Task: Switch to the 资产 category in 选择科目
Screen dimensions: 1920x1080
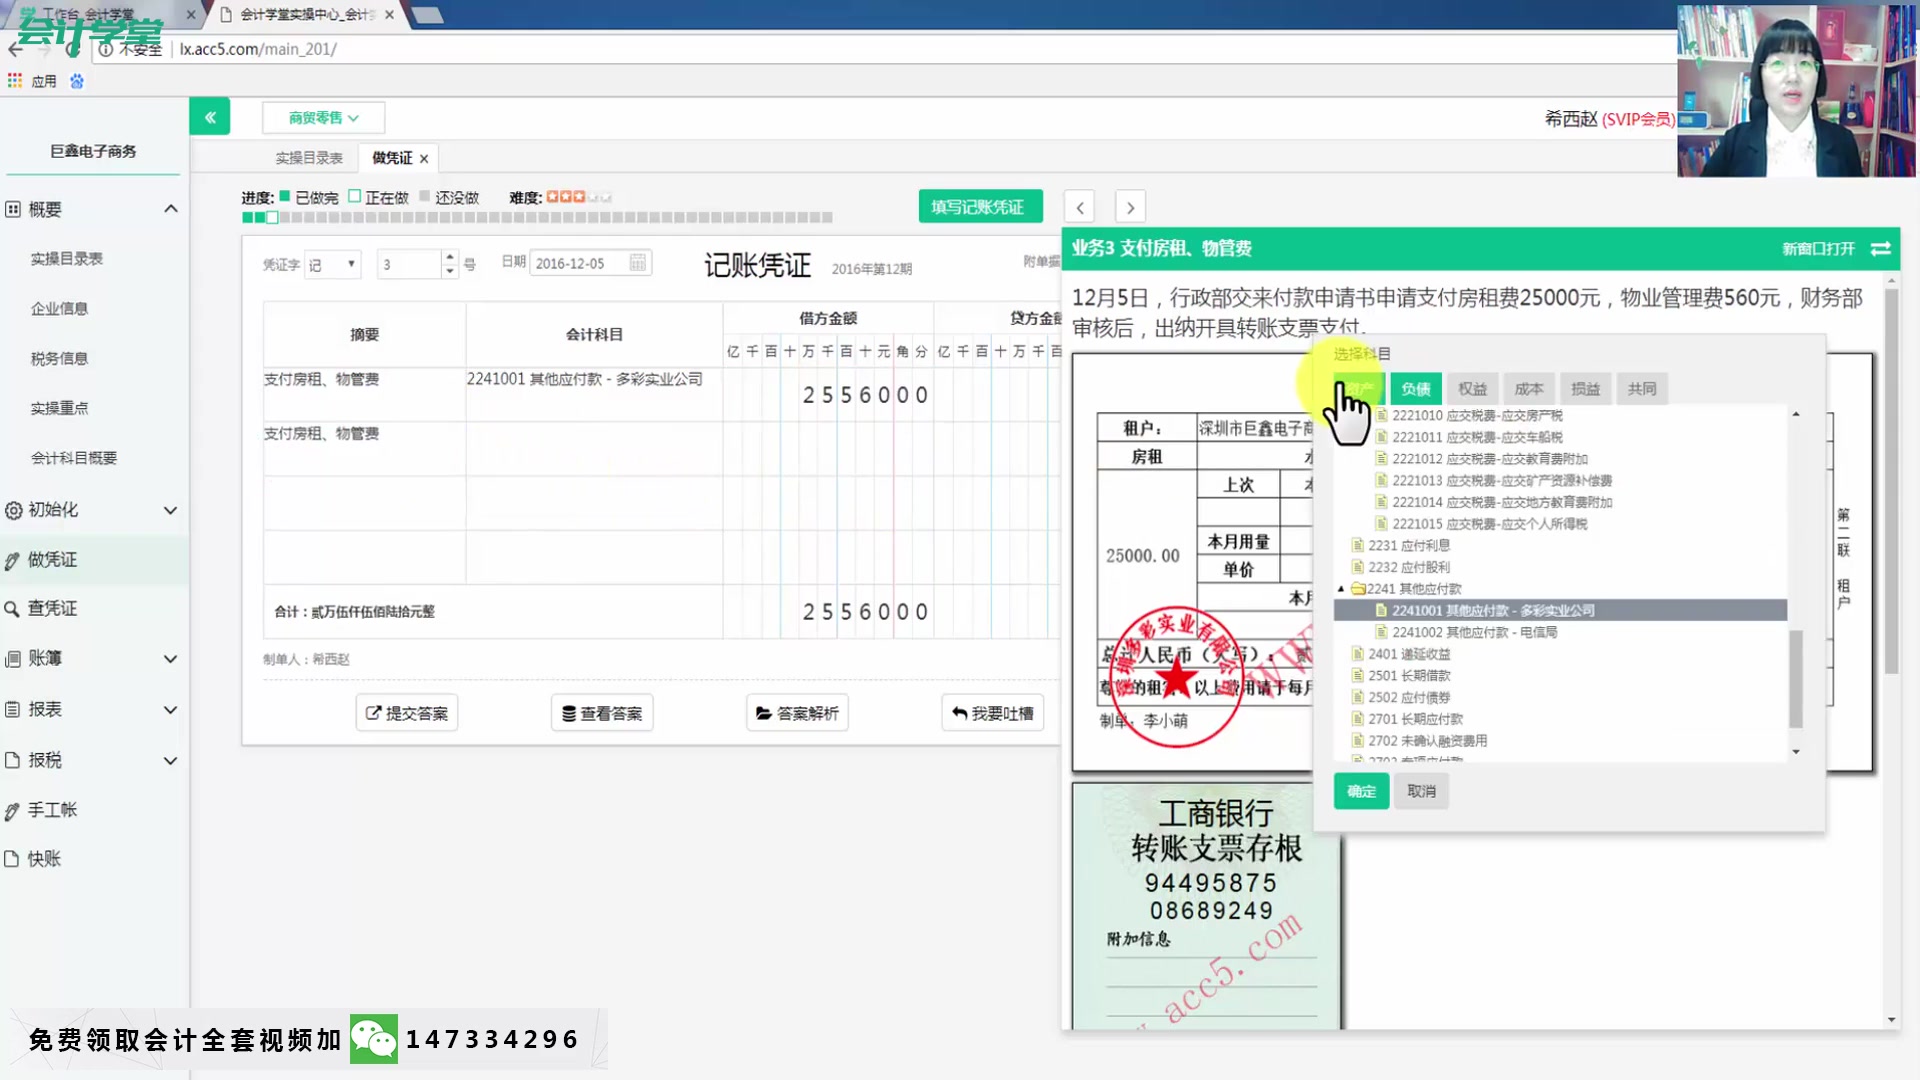Action: coord(1360,388)
